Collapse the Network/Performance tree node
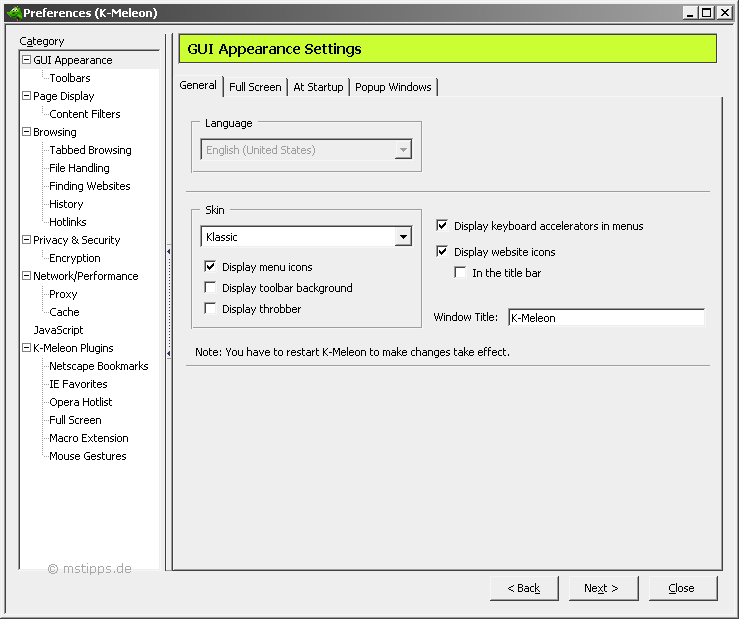739x619 pixels. (27, 276)
